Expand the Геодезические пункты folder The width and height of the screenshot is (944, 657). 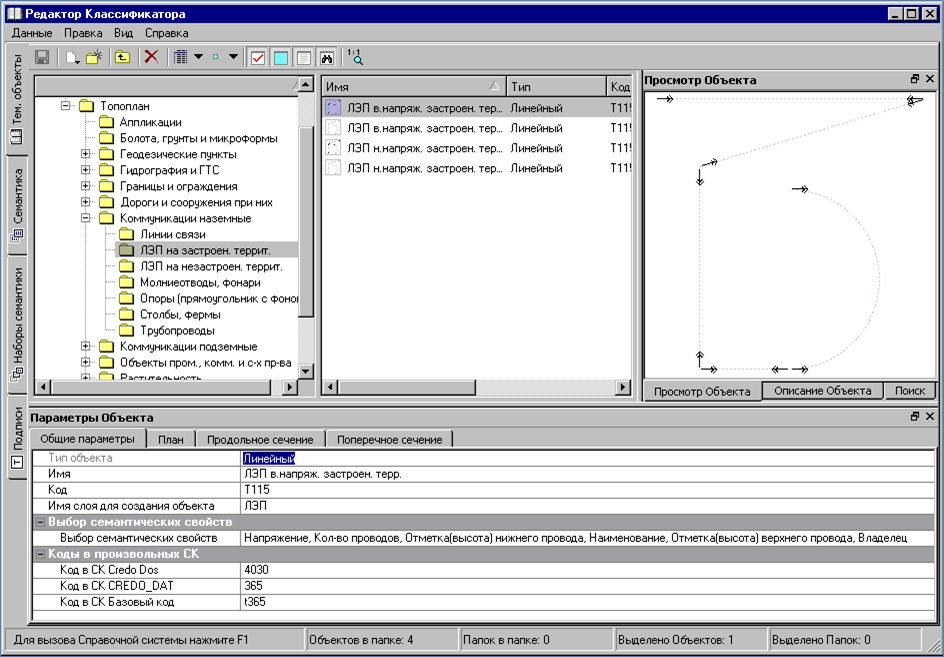point(85,154)
